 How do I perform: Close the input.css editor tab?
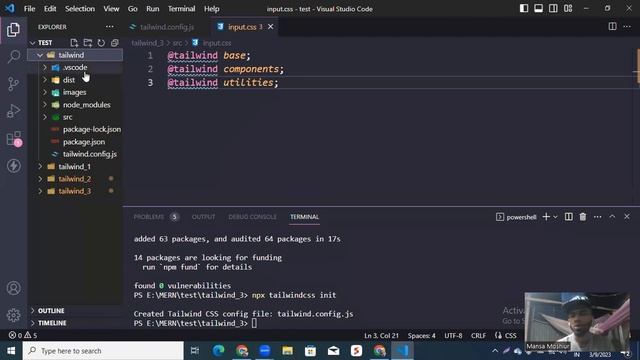271,27
